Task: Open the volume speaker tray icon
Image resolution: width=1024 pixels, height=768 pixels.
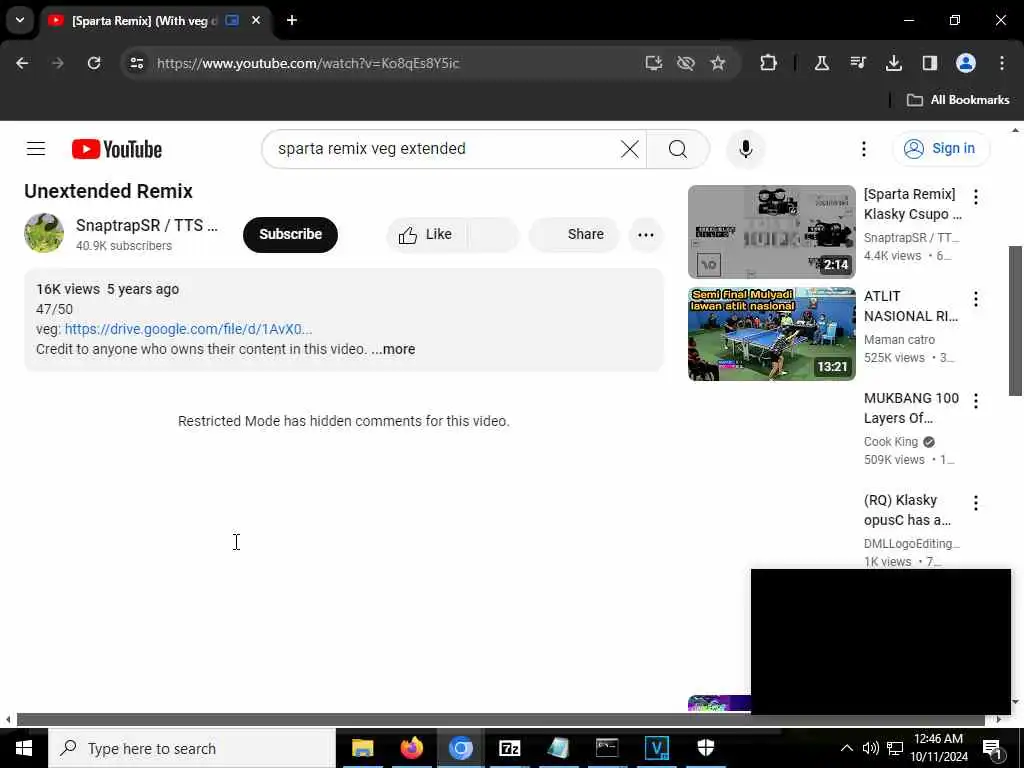Action: pyautogui.click(x=871, y=748)
